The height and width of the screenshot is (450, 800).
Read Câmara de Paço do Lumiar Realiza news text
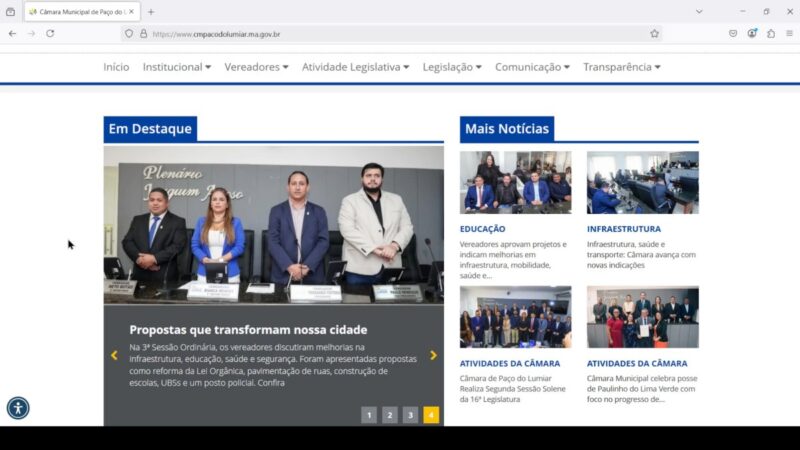click(513, 389)
